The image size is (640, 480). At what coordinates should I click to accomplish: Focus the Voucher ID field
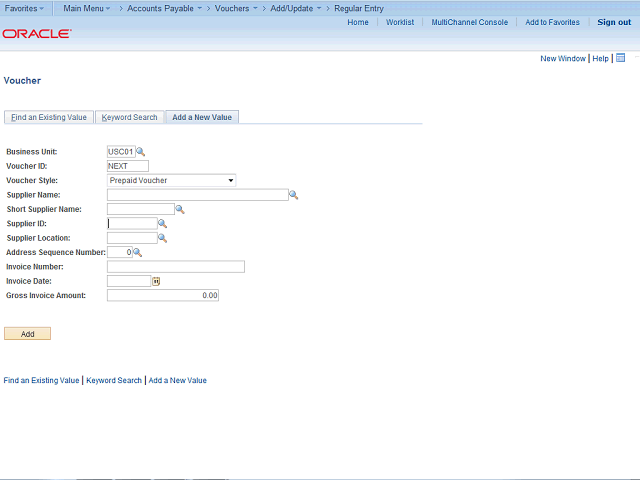point(128,166)
